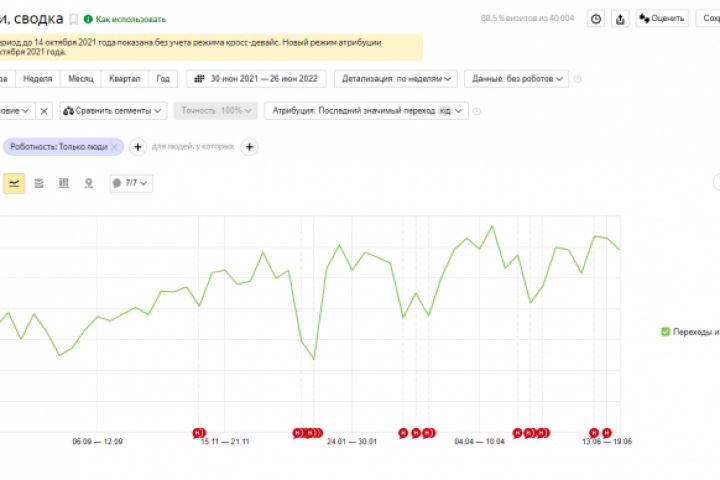The image size is (720, 480).
Task: Switch to the table/column chart icon
Action: [x=64, y=183]
